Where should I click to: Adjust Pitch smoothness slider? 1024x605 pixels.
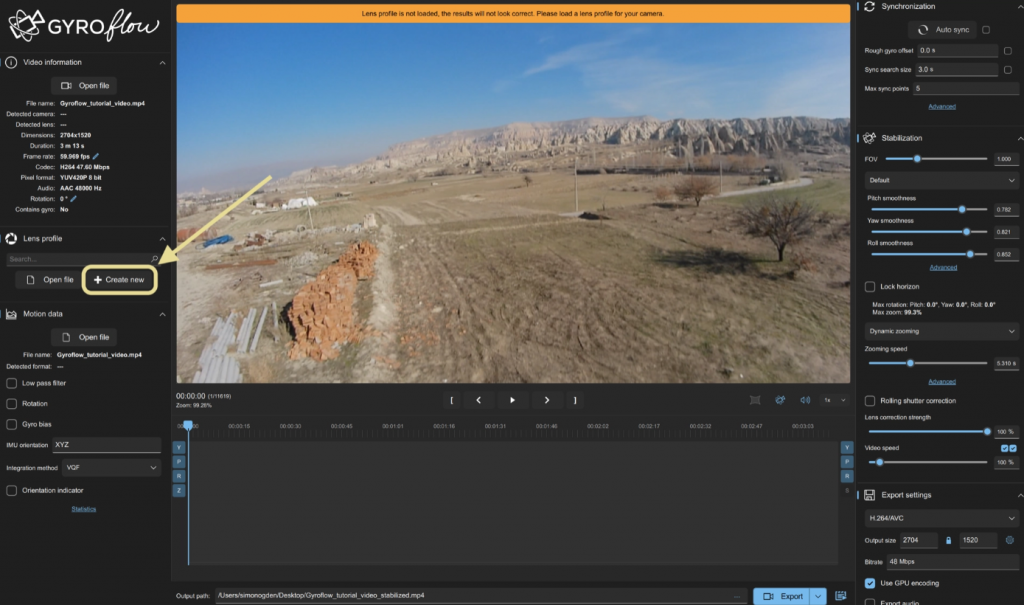[x=929, y=209]
